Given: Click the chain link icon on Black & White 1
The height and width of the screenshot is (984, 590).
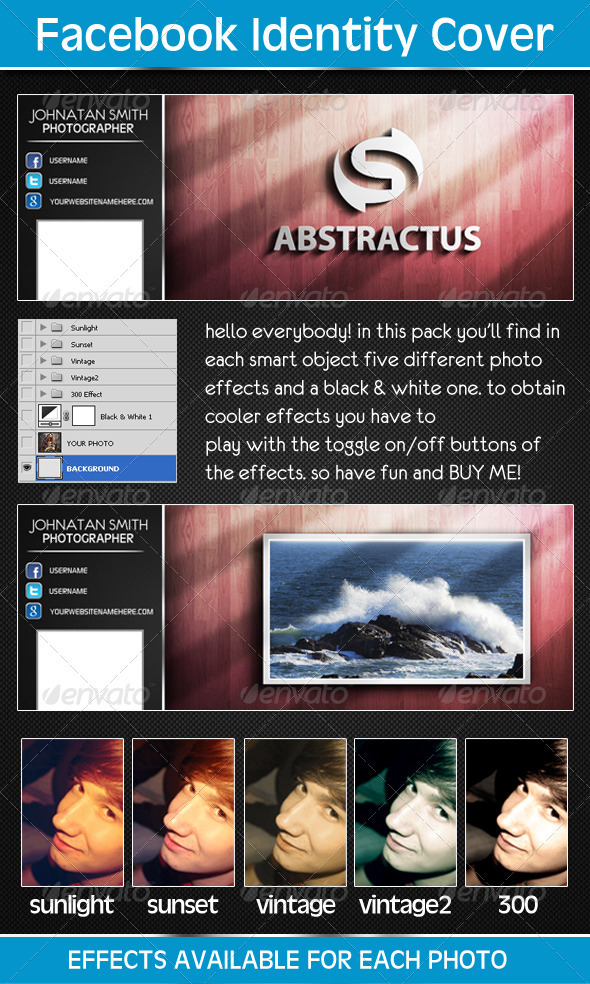Looking at the screenshot, I should (x=67, y=416).
